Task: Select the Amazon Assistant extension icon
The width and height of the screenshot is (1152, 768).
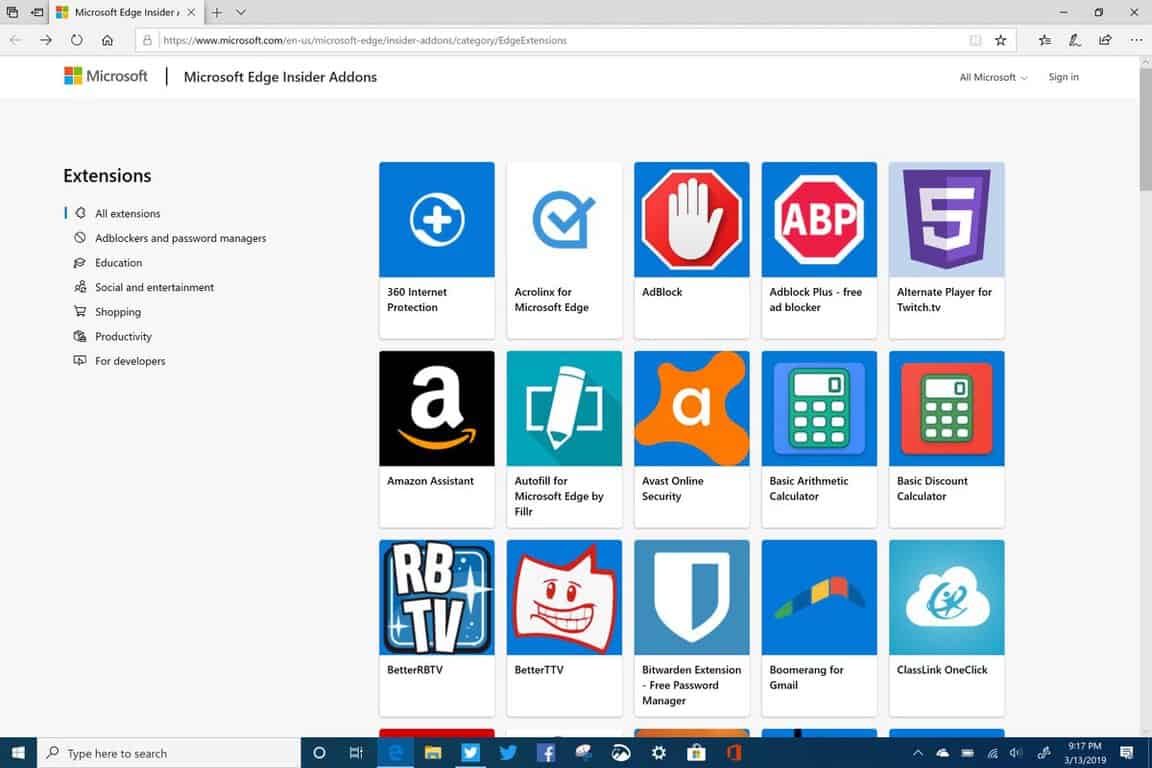Action: [x=436, y=408]
